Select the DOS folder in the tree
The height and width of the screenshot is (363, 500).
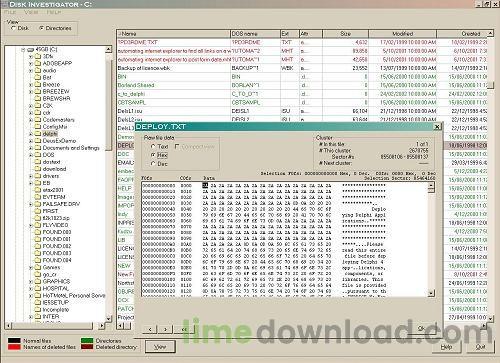(x=48, y=155)
